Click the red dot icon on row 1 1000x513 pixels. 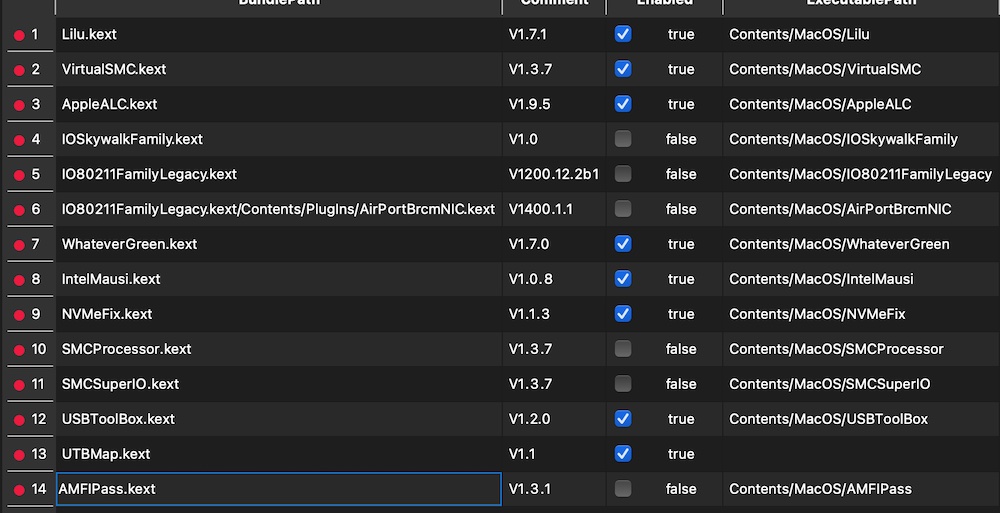click(x=18, y=35)
